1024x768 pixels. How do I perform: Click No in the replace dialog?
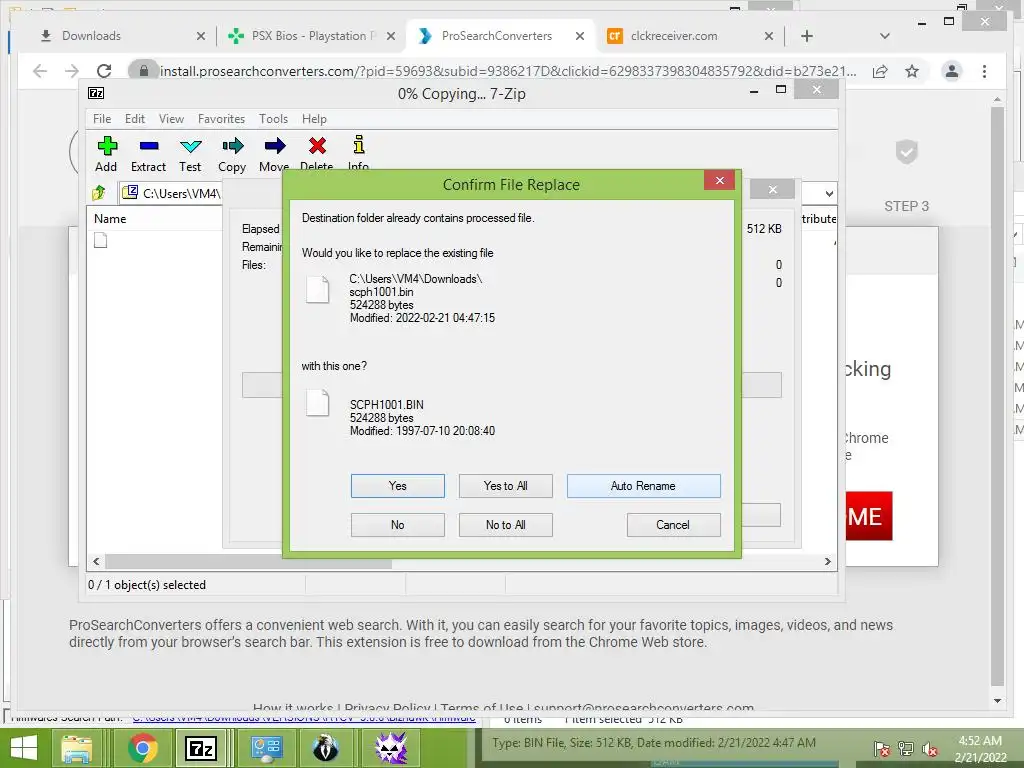(x=398, y=525)
